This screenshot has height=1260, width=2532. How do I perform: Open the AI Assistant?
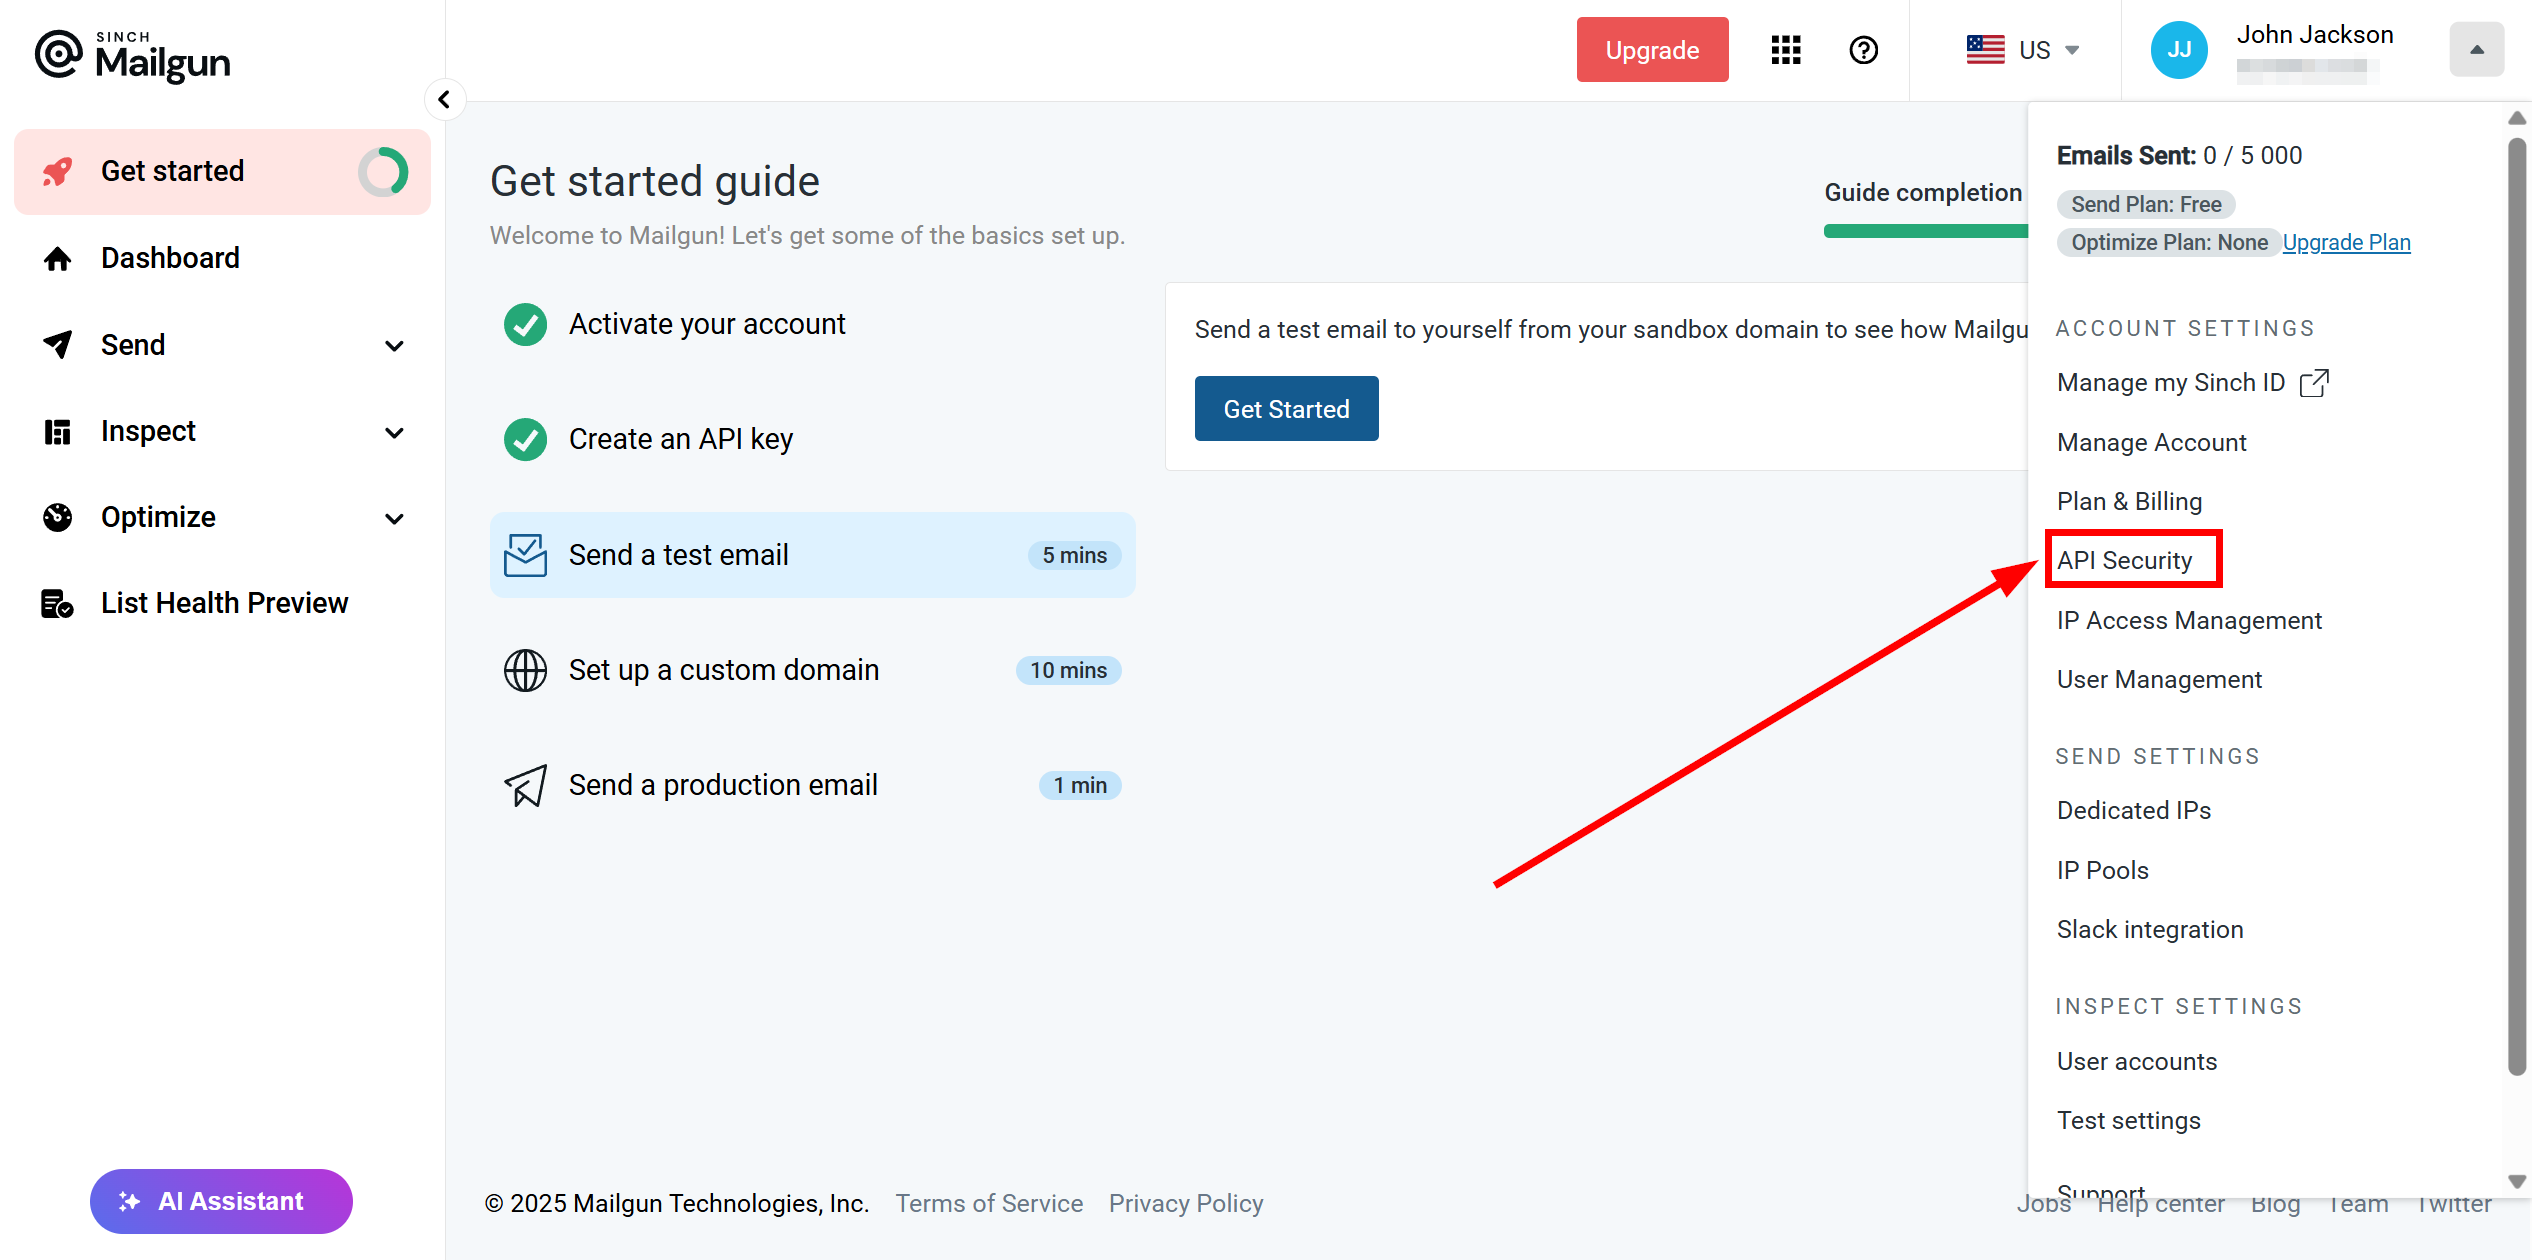pos(221,1202)
